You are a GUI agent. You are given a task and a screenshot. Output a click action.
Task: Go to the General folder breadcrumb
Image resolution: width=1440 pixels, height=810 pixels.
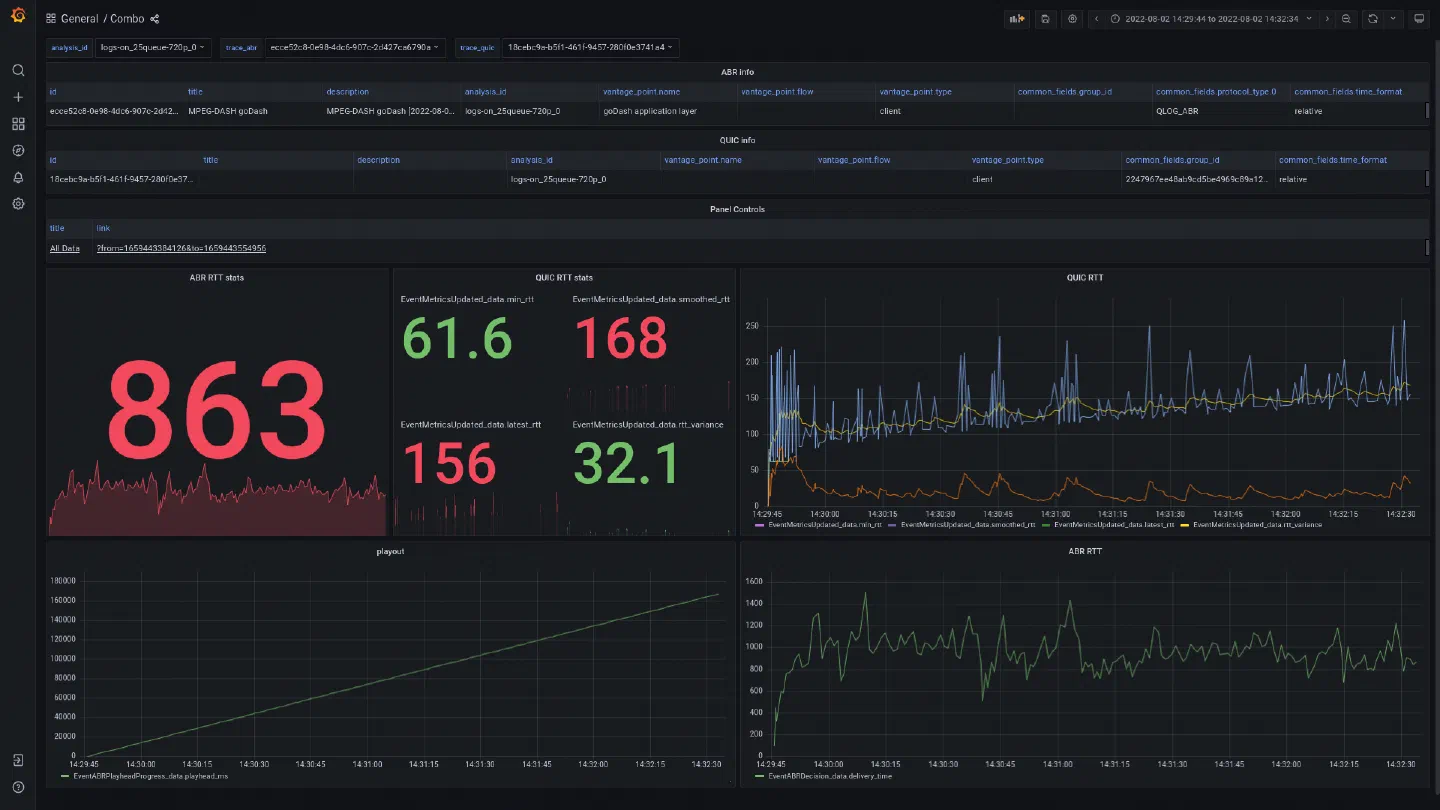pos(80,19)
